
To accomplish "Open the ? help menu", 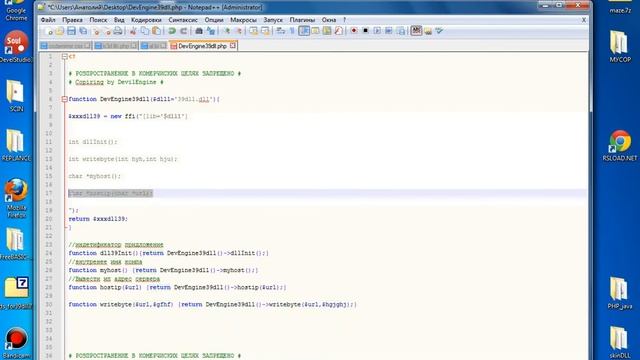I will (x=344, y=20).
